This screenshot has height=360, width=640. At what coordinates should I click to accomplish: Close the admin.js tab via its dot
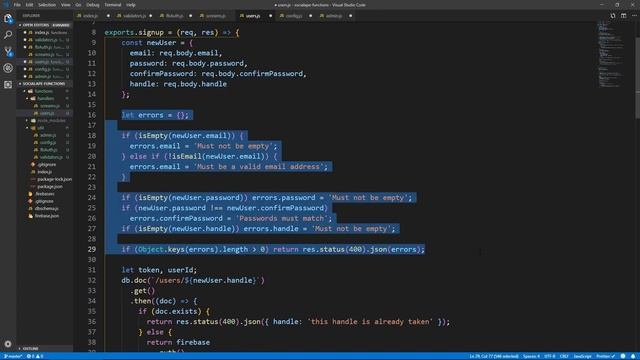[x=350, y=16]
